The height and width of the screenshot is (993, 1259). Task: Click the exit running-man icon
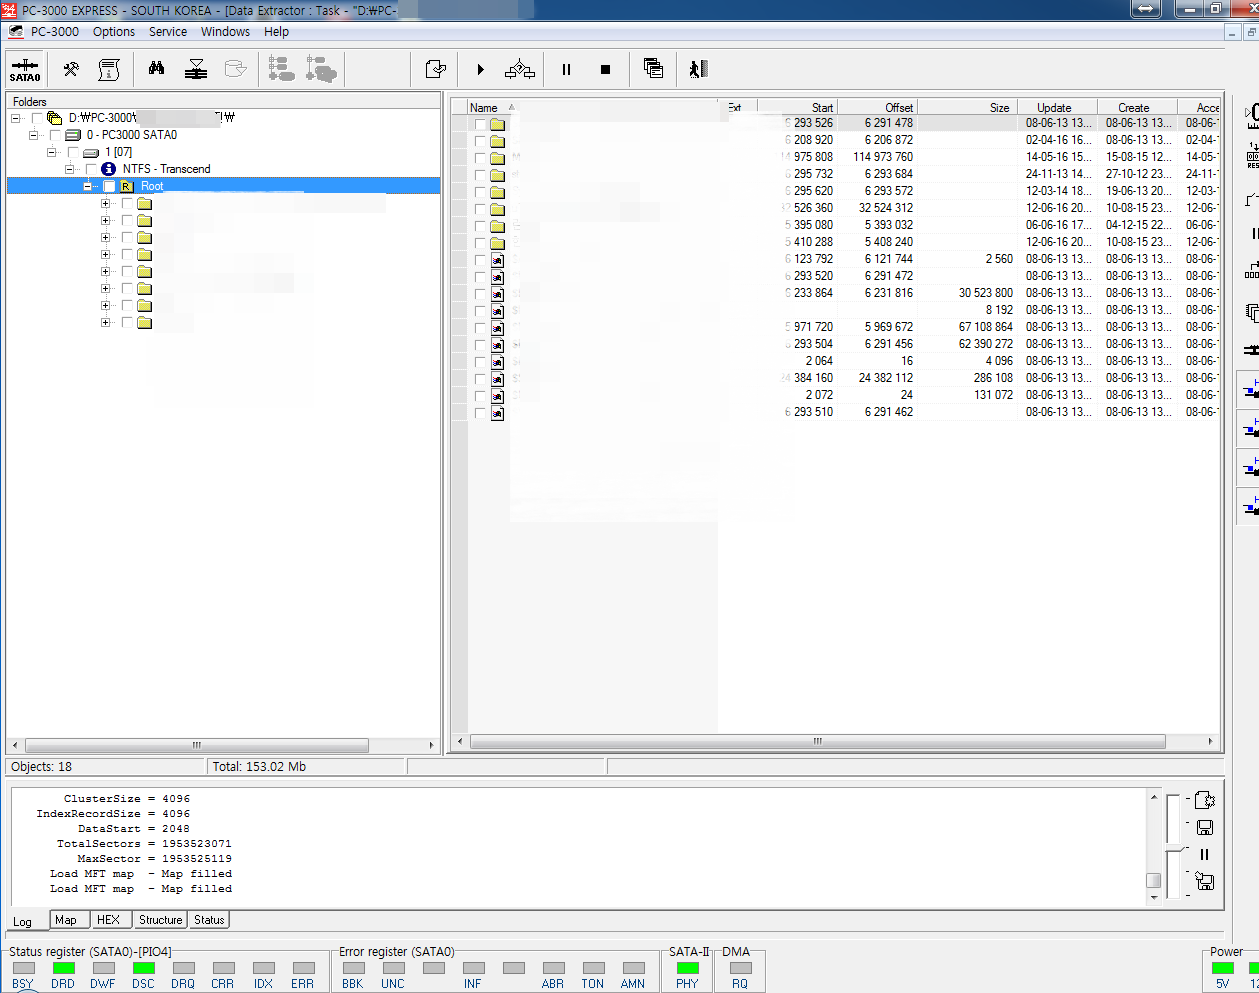698,69
